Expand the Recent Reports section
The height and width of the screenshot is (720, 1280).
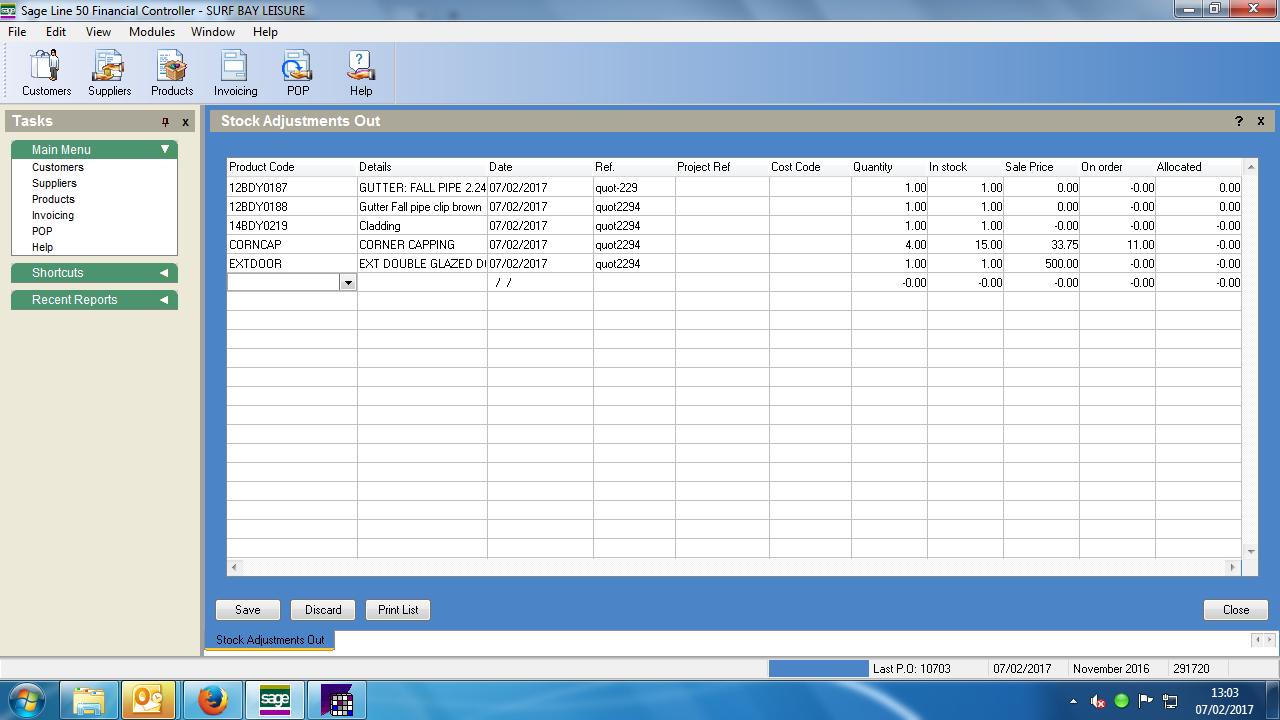[164, 300]
